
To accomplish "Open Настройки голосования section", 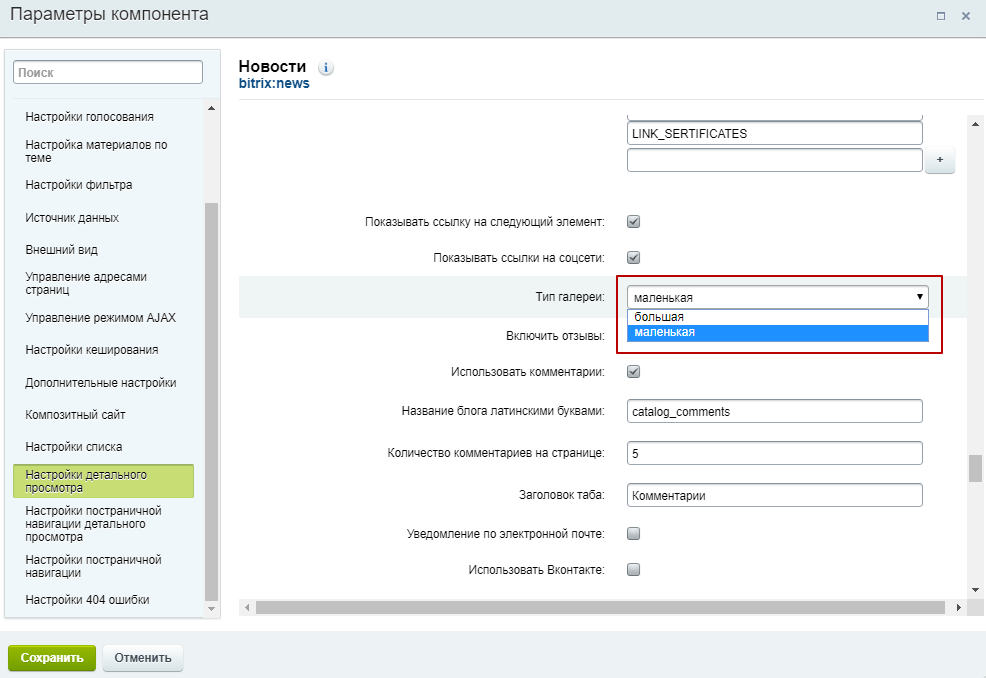I will click(x=89, y=117).
